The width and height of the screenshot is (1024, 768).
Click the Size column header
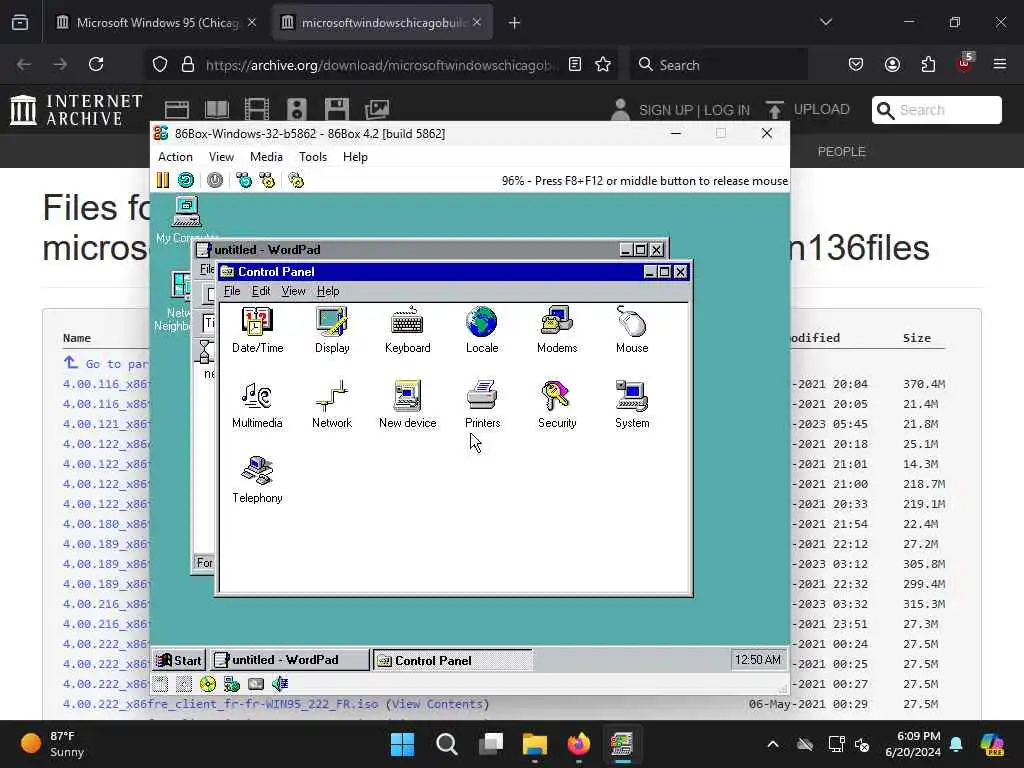click(x=917, y=338)
